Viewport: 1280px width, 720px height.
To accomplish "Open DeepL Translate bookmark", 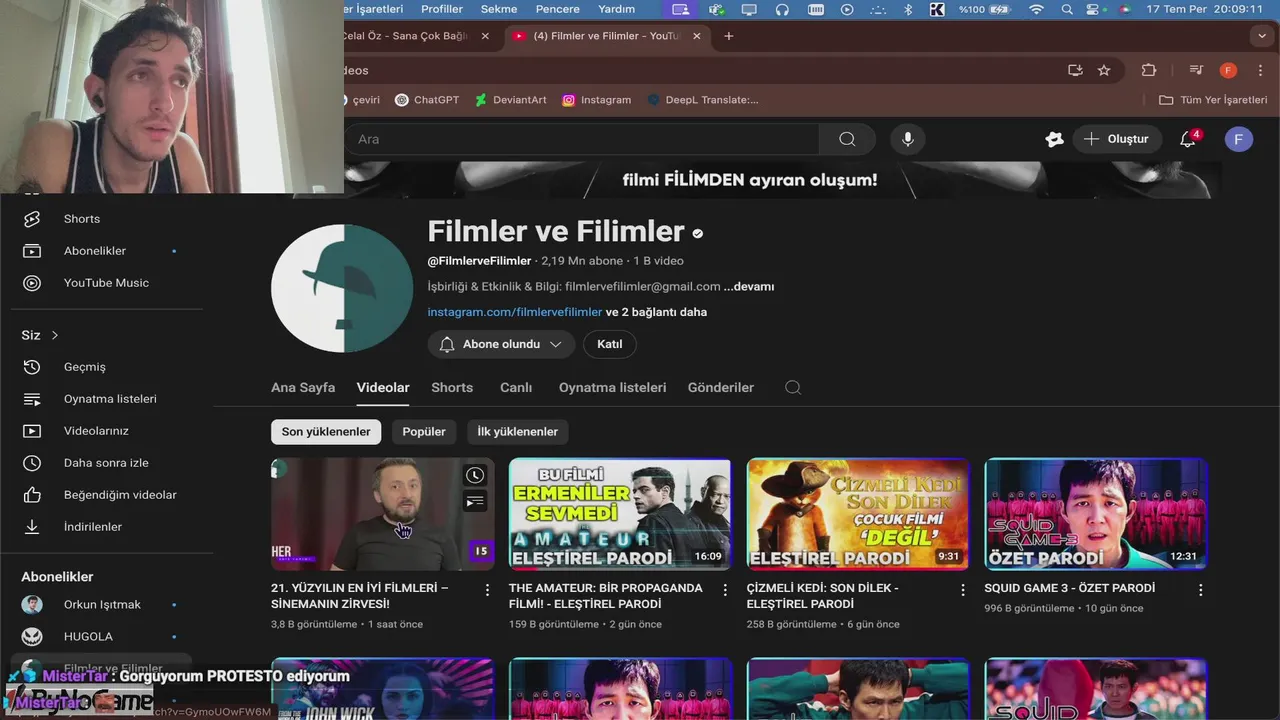I will click(x=703, y=100).
